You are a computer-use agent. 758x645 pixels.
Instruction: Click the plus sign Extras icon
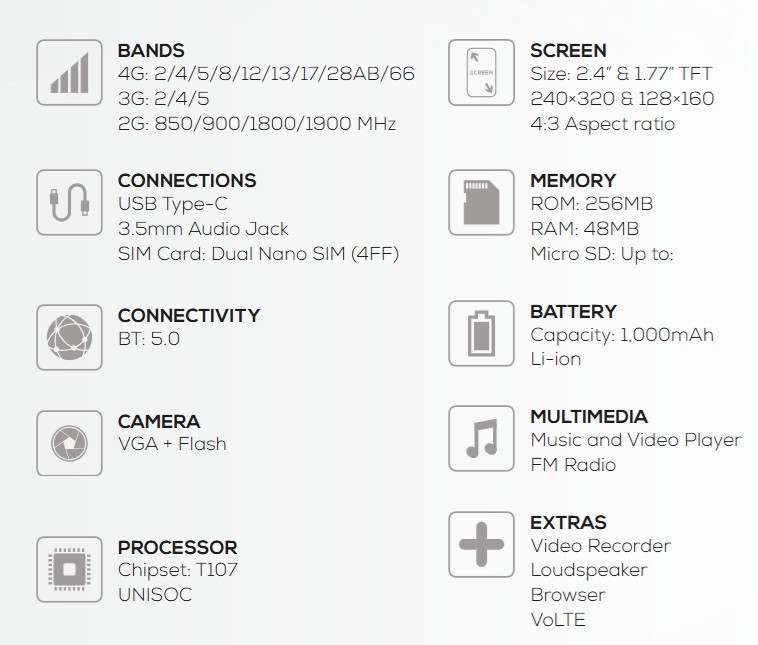pos(481,544)
